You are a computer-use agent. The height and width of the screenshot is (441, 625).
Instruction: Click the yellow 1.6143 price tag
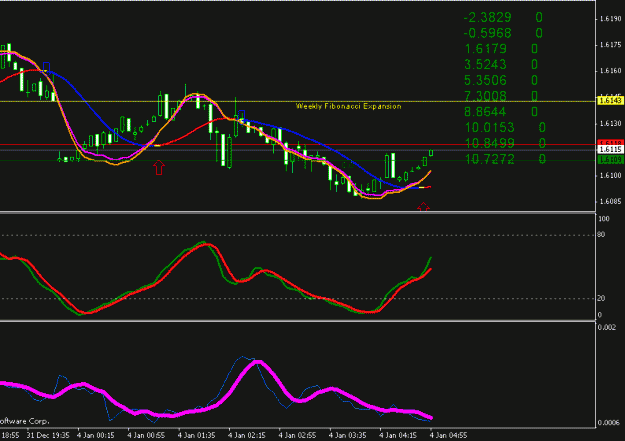tap(610, 100)
